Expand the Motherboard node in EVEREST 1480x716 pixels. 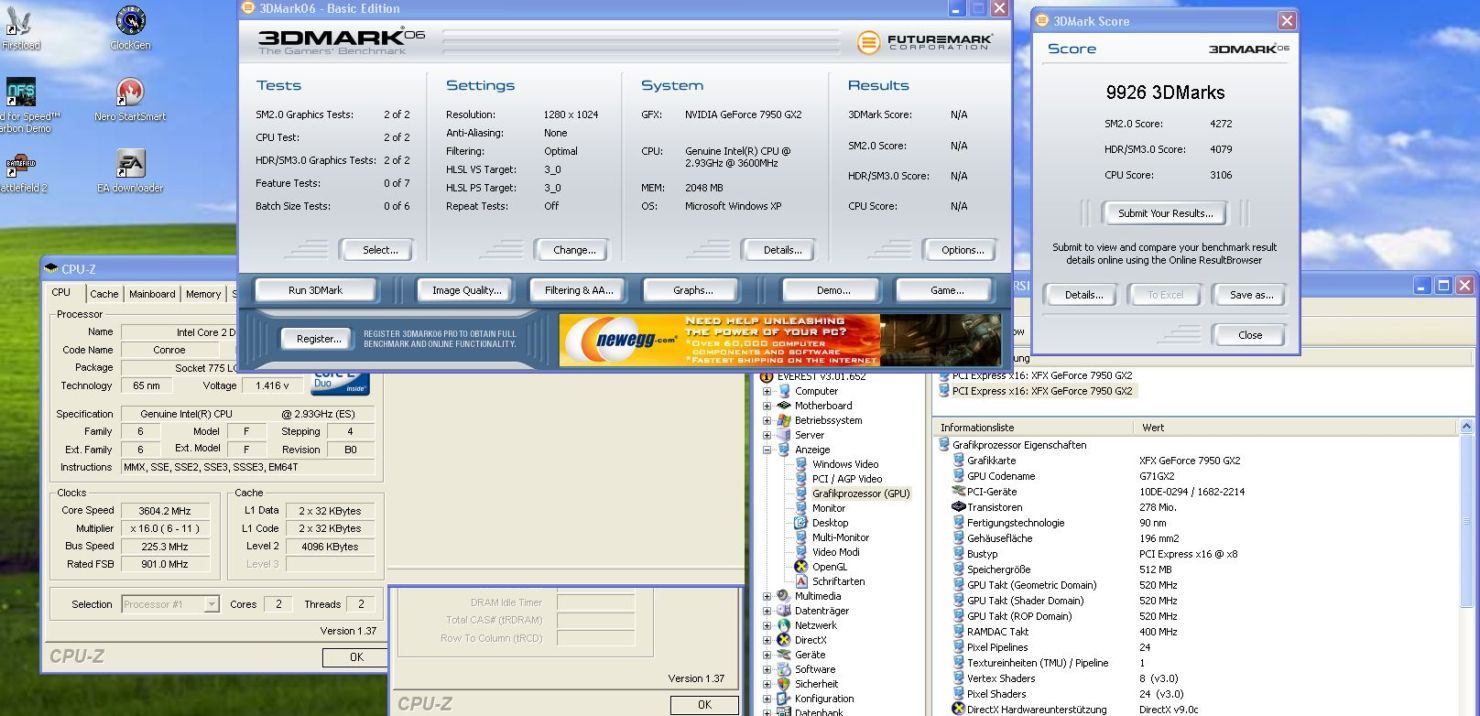pyautogui.click(x=768, y=406)
